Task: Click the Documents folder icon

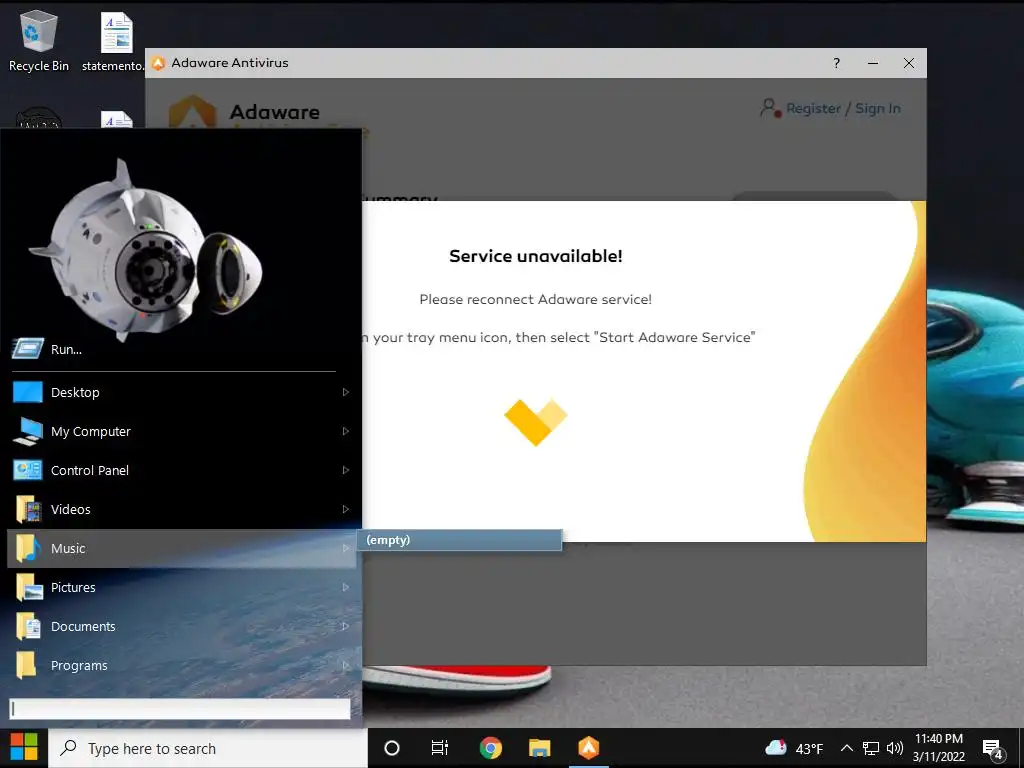Action: point(27,626)
